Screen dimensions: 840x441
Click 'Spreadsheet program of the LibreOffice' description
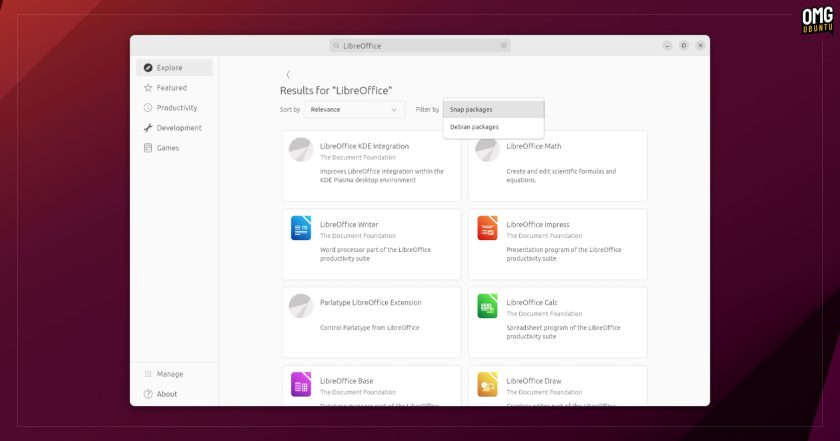pyautogui.click(x=563, y=332)
